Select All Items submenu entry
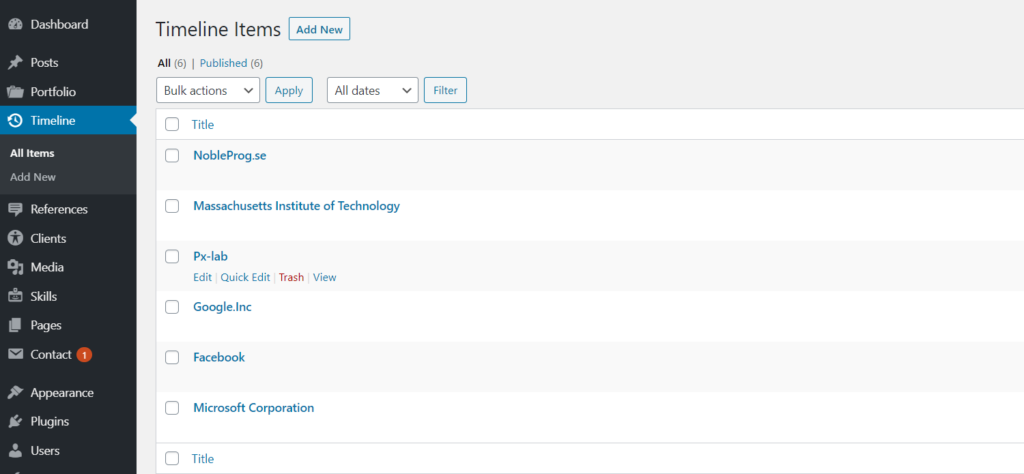This screenshot has width=1024, height=474. tap(32, 153)
